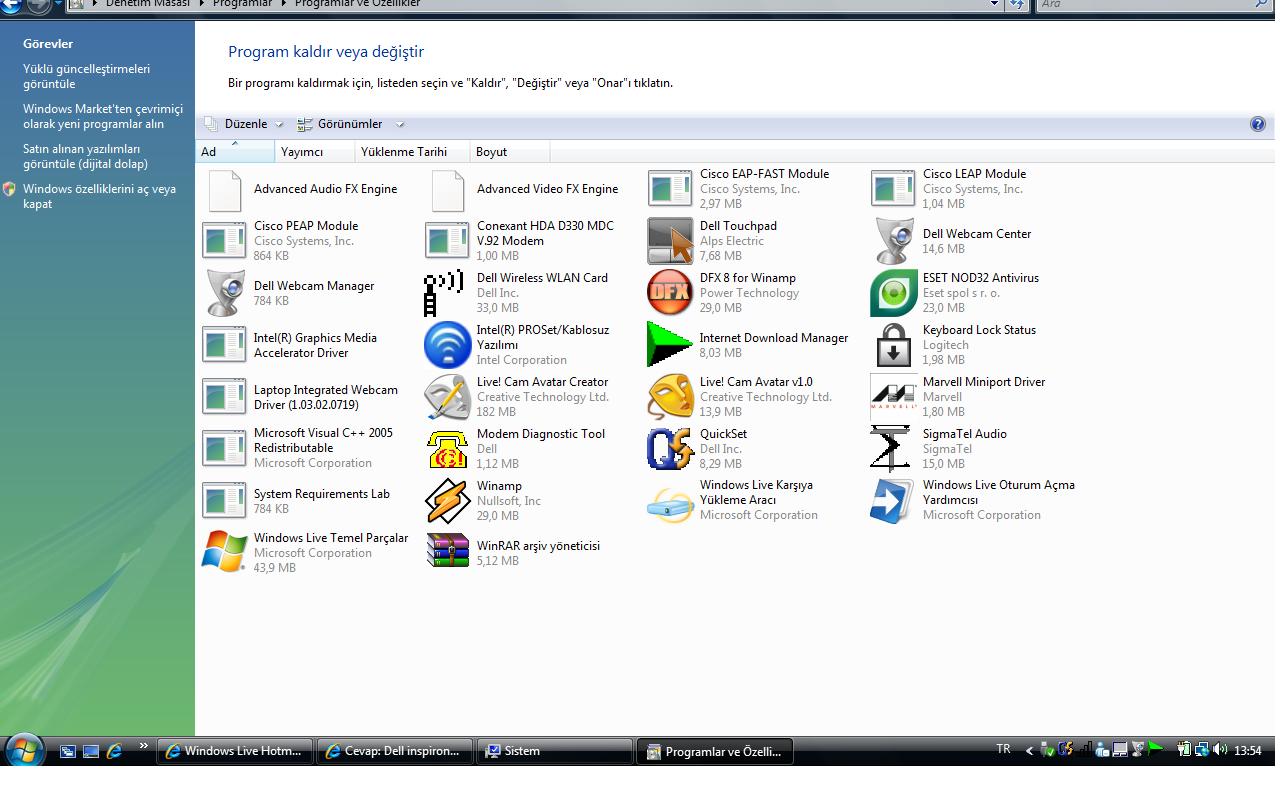Expand the quick launch overflow chevron
This screenshot has width=1280, height=800.
(x=143, y=746)
